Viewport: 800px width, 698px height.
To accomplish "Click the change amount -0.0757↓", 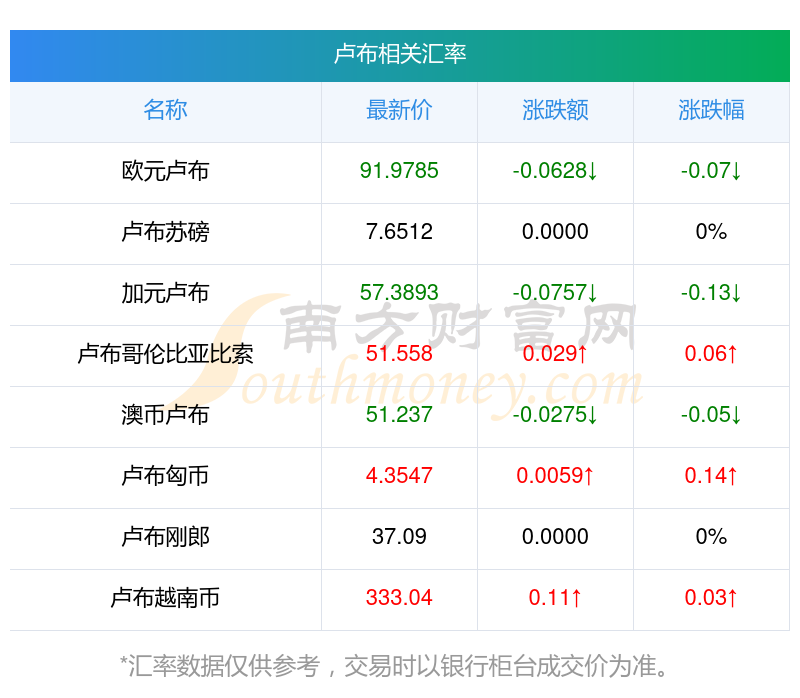I will (555, 293).
